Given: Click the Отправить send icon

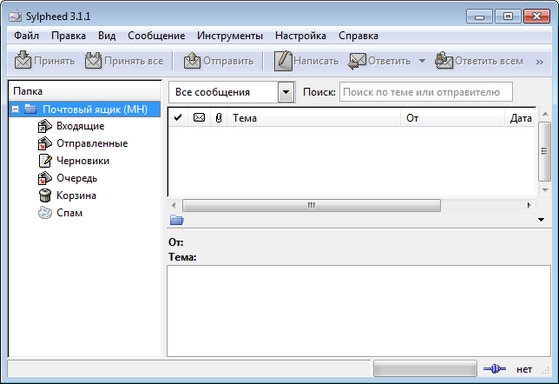Looking at the screenshot, I should pyautogui.click(x=192, y=60).
